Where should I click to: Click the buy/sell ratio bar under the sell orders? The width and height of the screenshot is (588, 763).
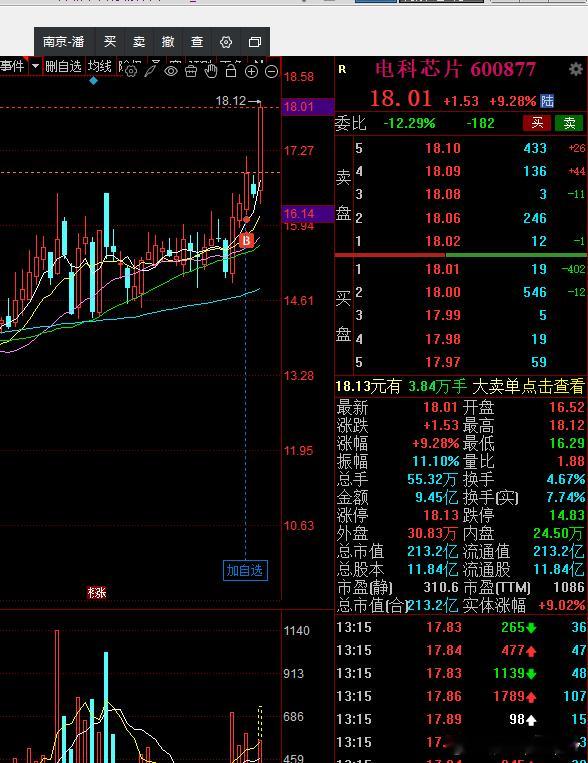point(460,254)
